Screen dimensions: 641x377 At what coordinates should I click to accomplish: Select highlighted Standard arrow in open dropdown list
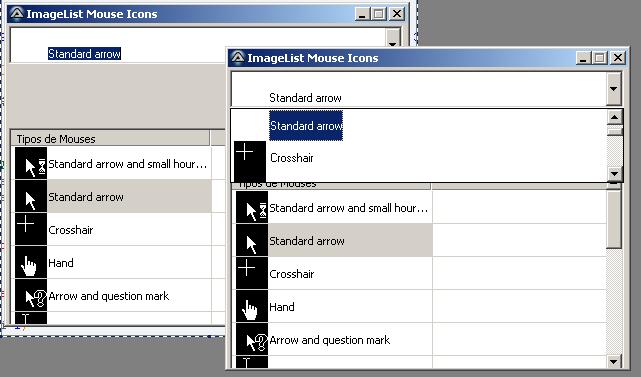pos(306,126)
